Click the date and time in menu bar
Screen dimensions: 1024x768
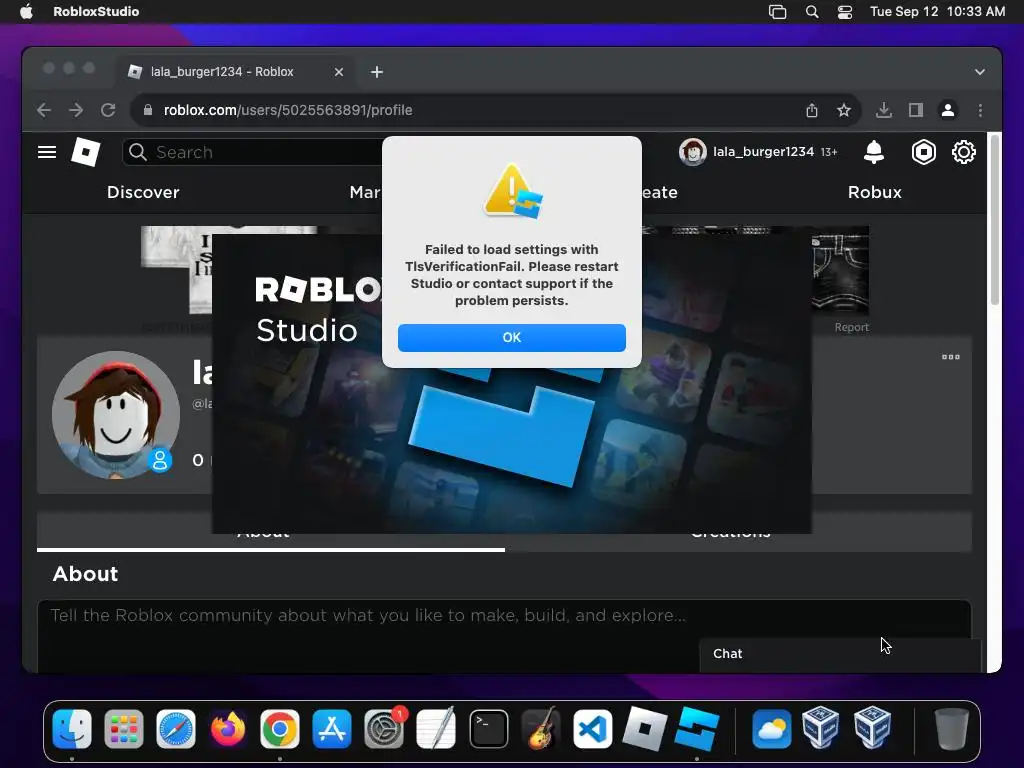937,12
